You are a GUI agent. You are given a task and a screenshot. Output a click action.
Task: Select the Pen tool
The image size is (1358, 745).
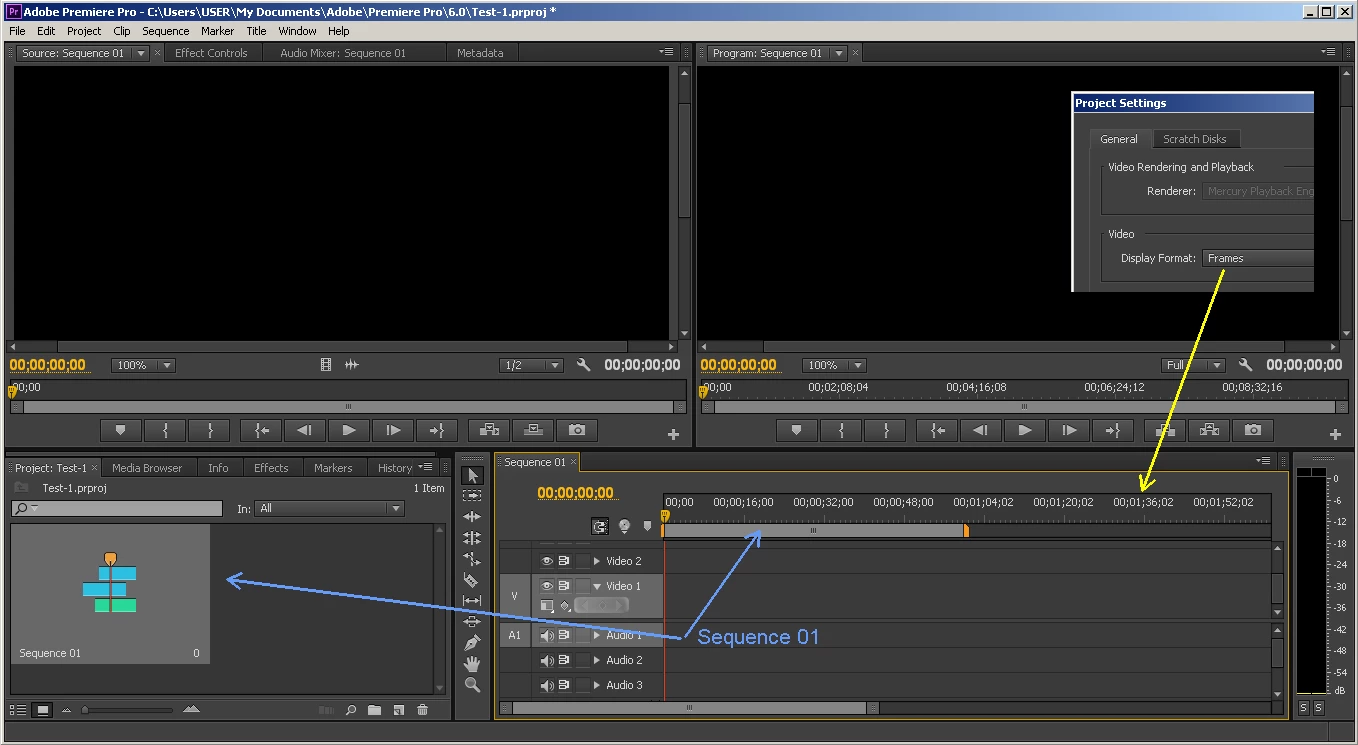[472, 643]
